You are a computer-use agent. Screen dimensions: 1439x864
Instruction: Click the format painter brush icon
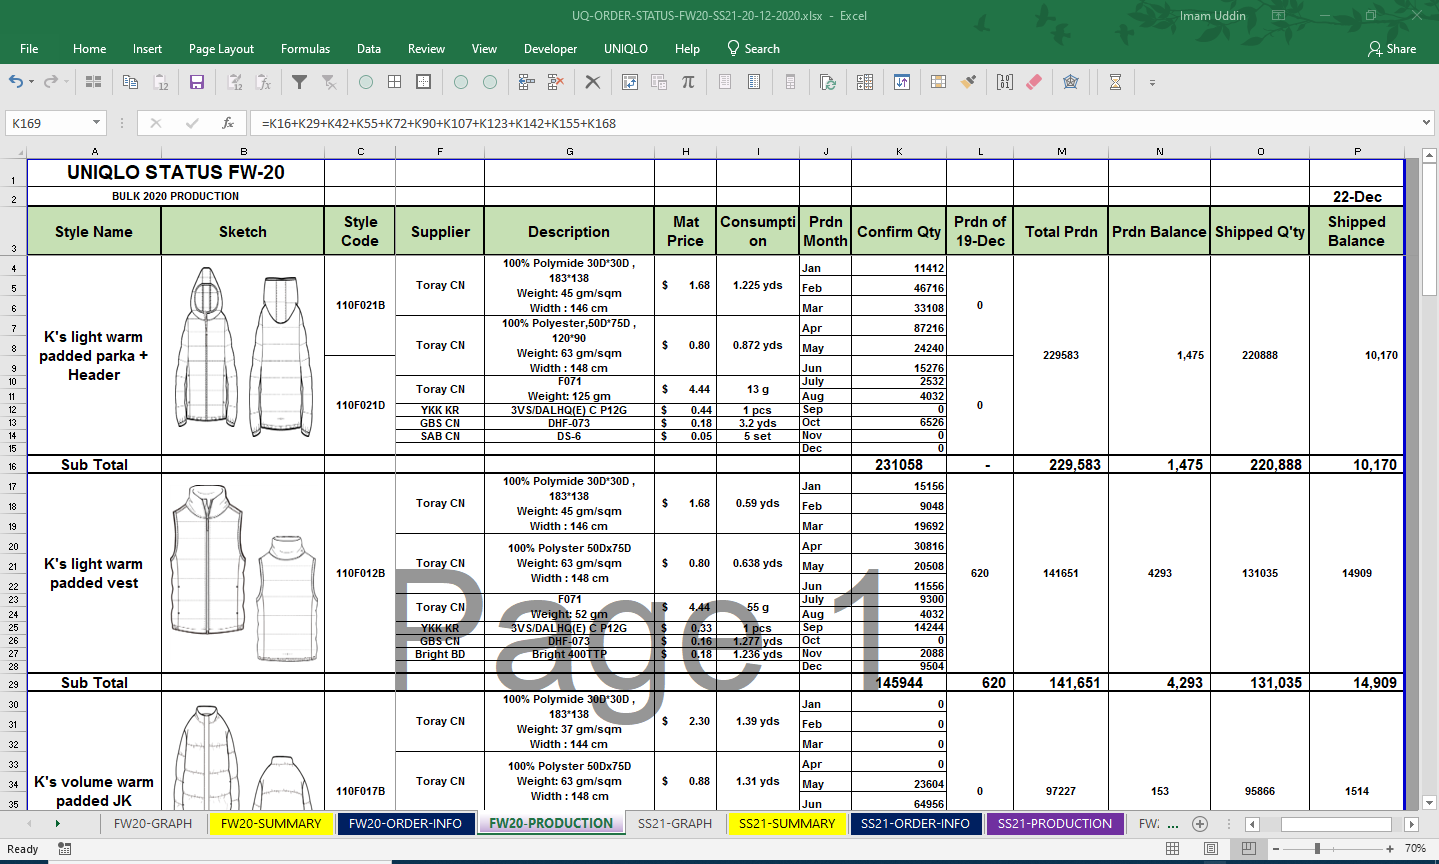(x=968, y=82)
